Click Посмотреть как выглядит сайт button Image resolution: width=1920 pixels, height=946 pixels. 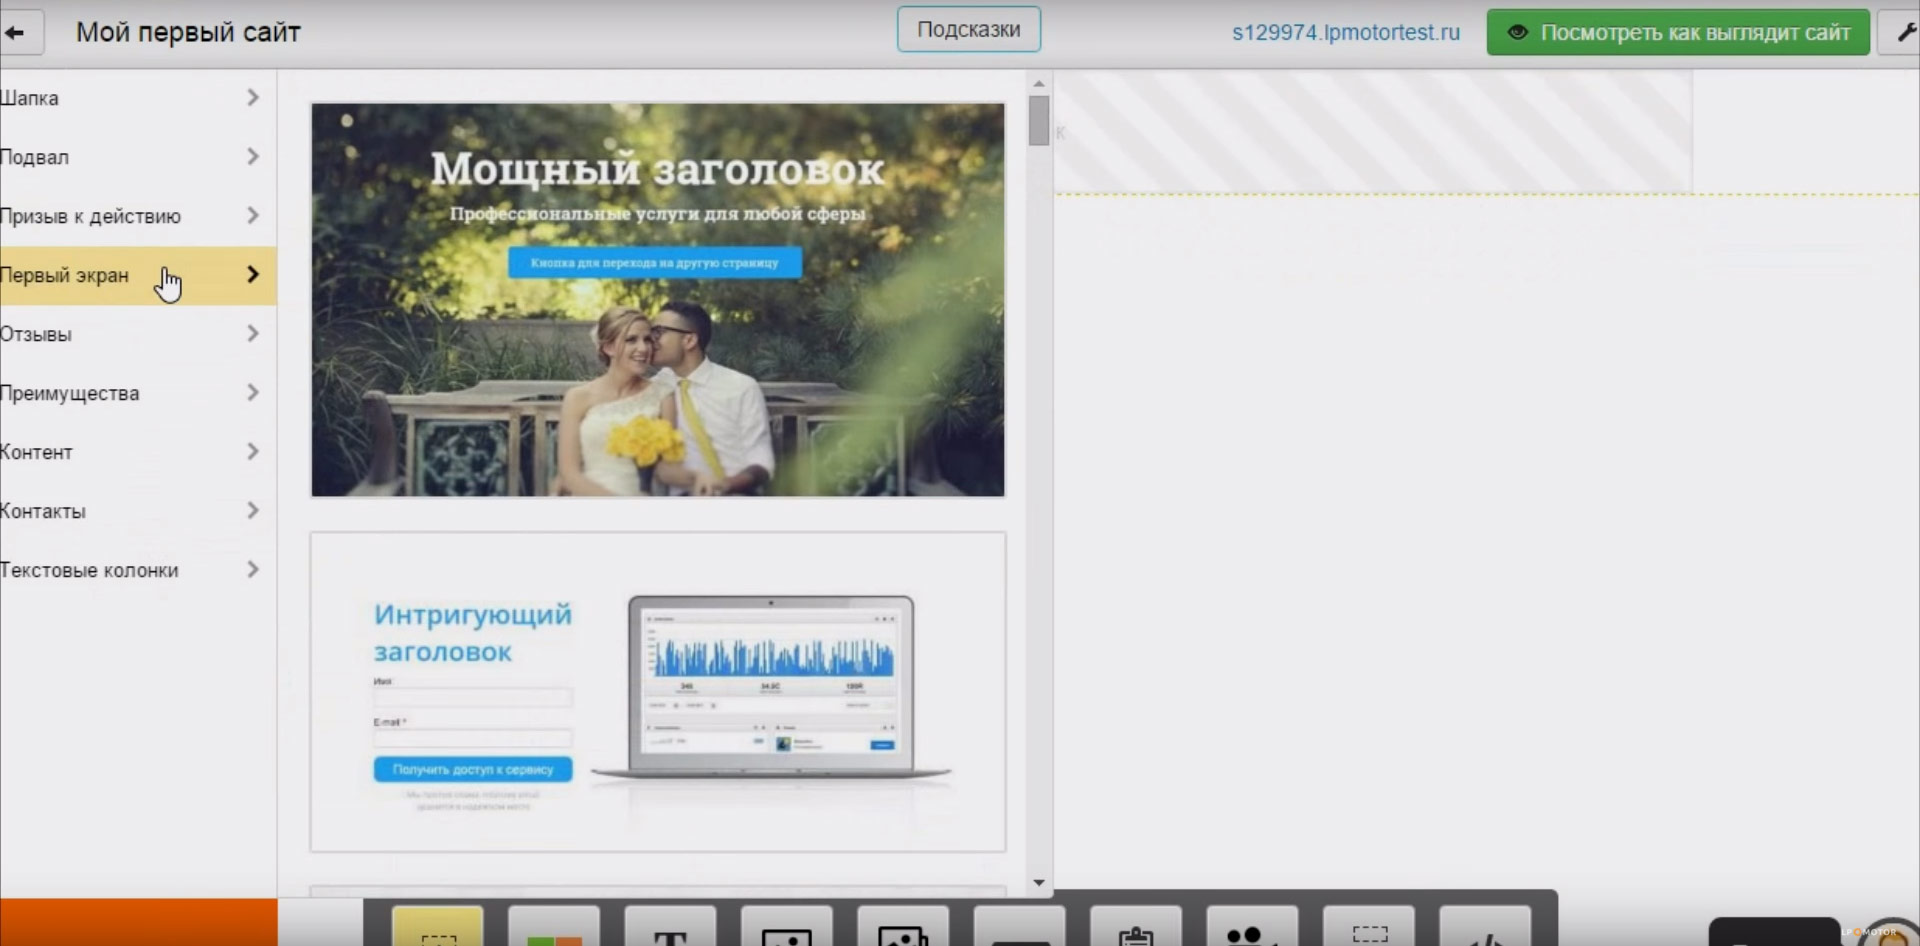click(x=1677, y=33)
